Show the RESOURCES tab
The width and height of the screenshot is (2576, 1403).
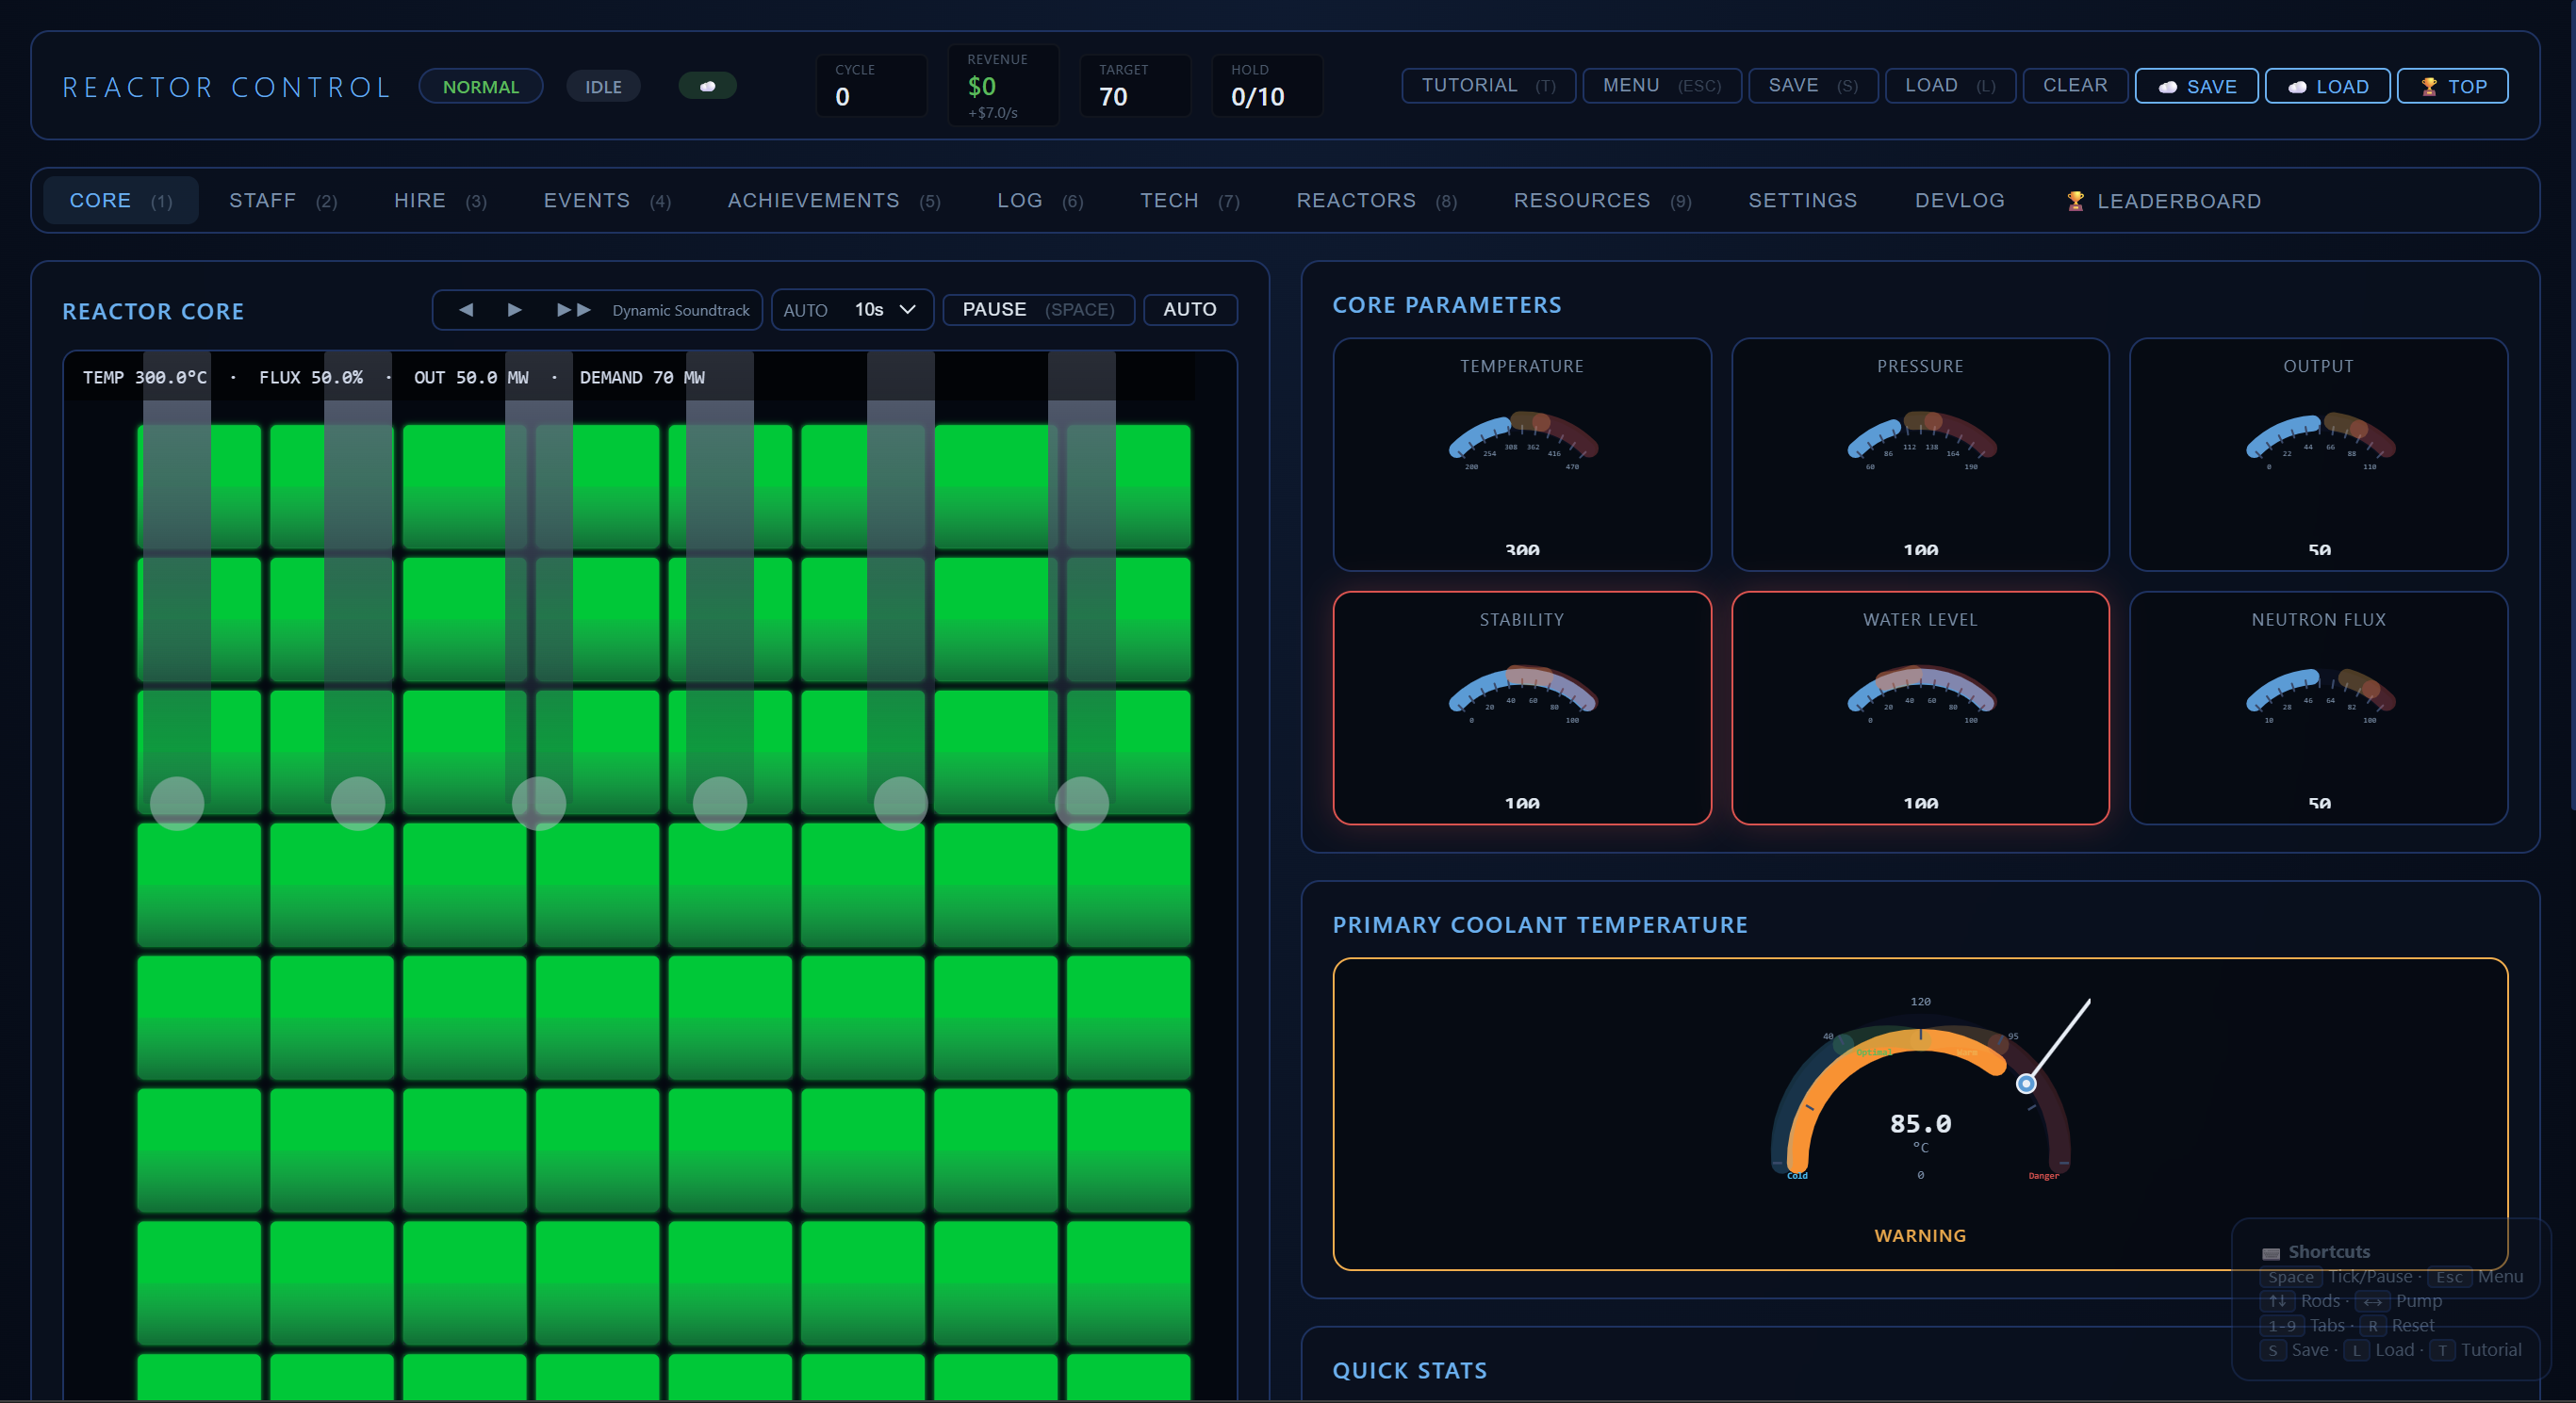1602,200
